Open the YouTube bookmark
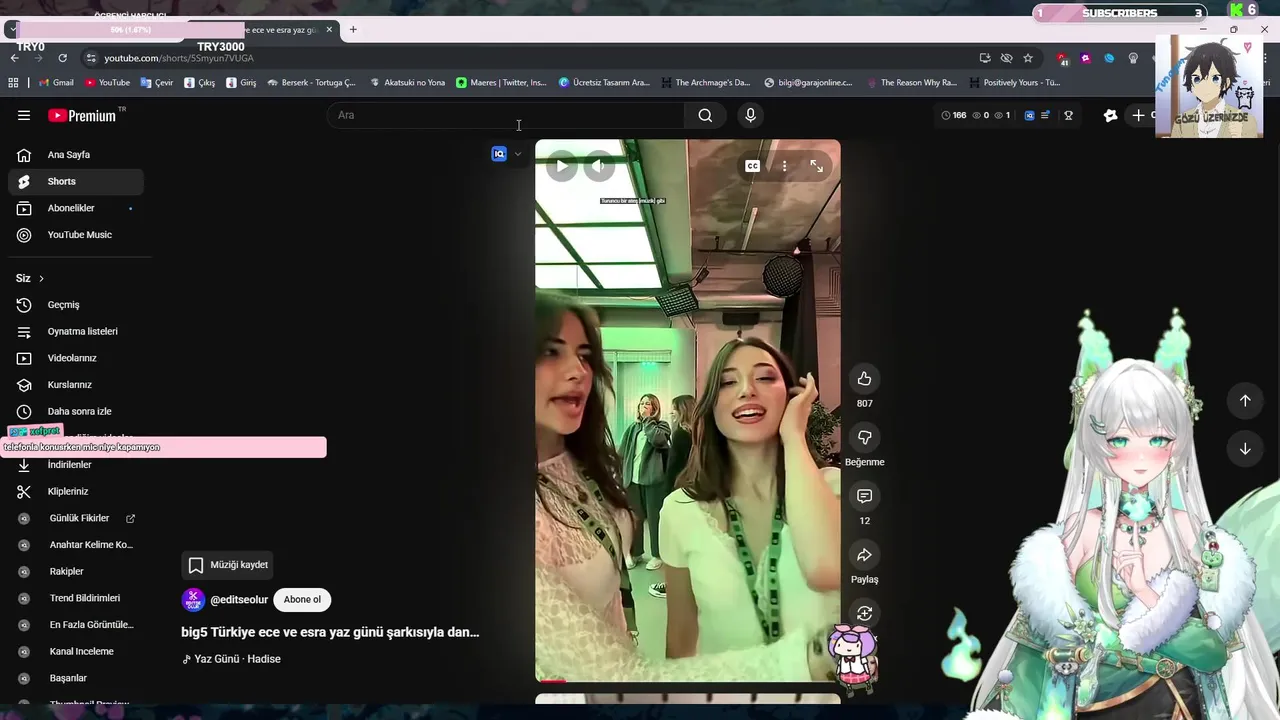The image size is (1280, 720). pyautogui.click(x=107, y=83)
